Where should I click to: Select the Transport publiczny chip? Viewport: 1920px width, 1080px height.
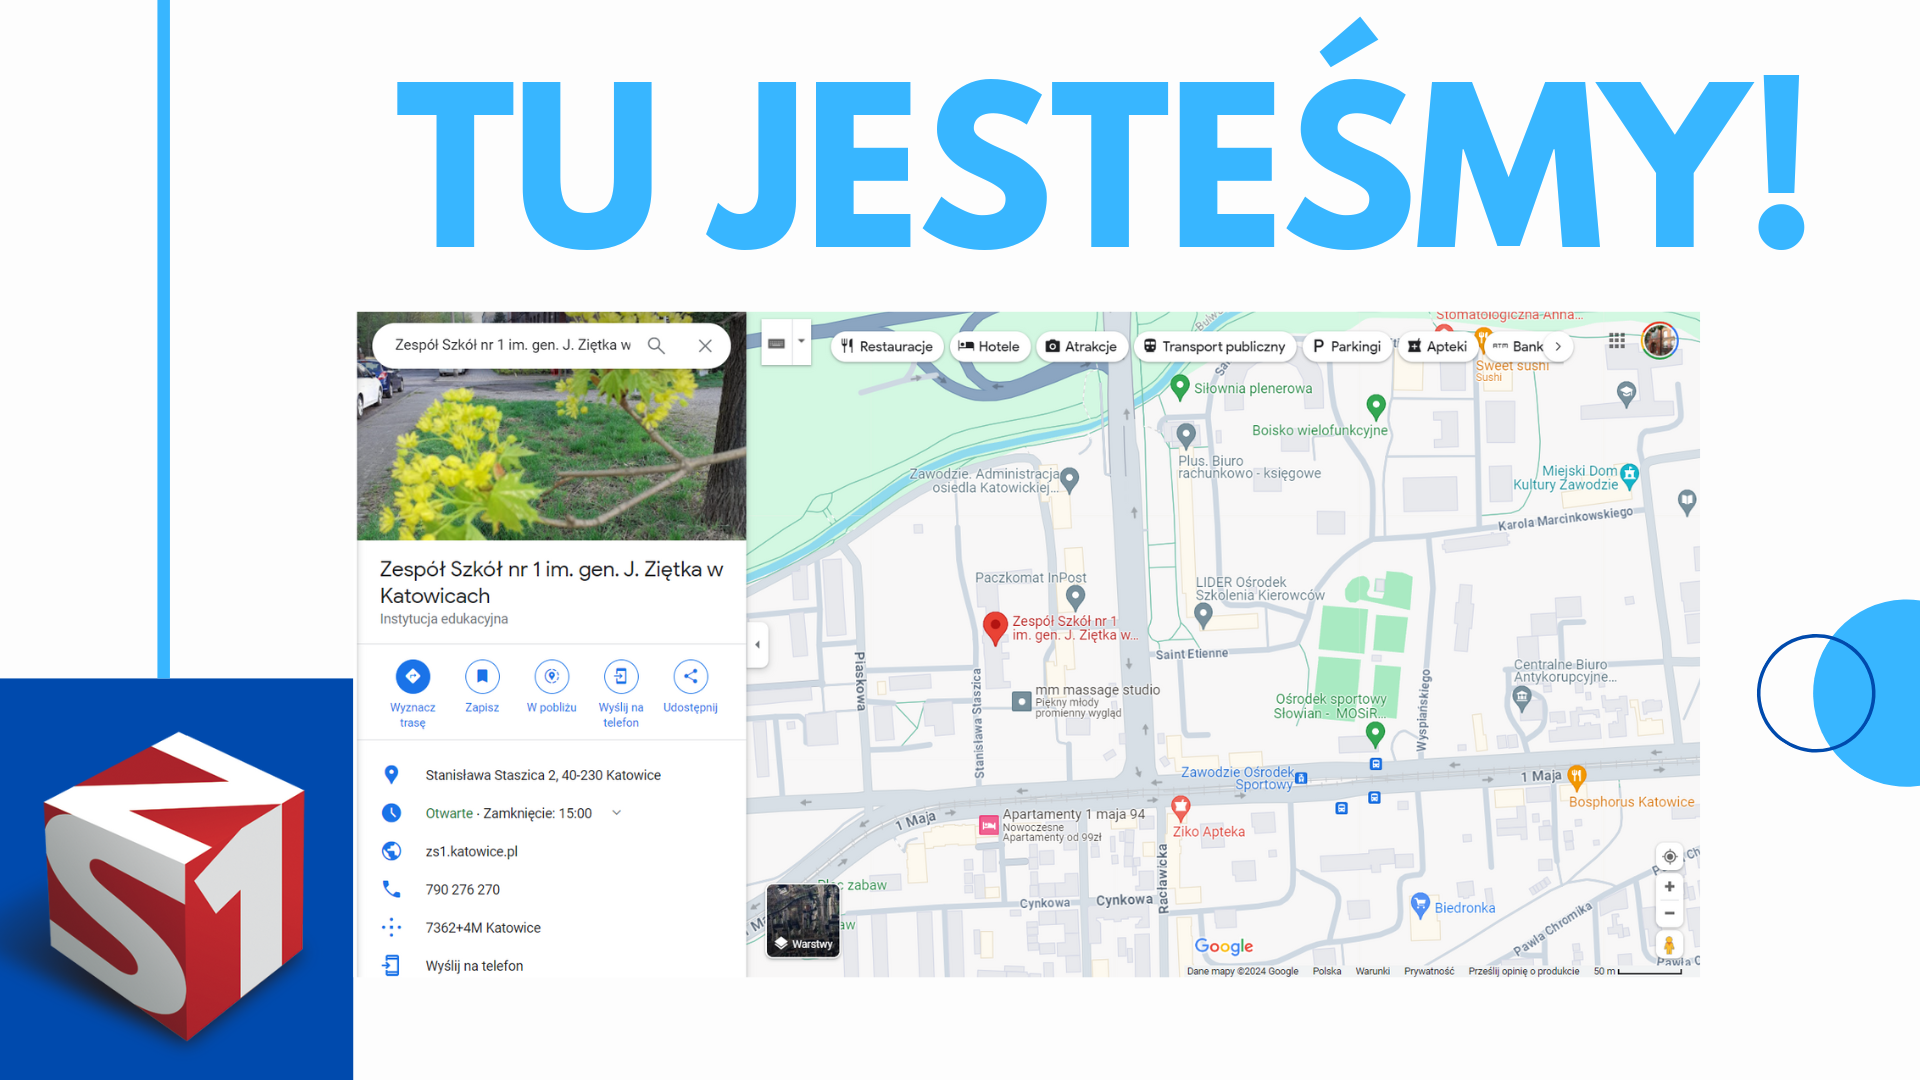[x=1214, y=346]
